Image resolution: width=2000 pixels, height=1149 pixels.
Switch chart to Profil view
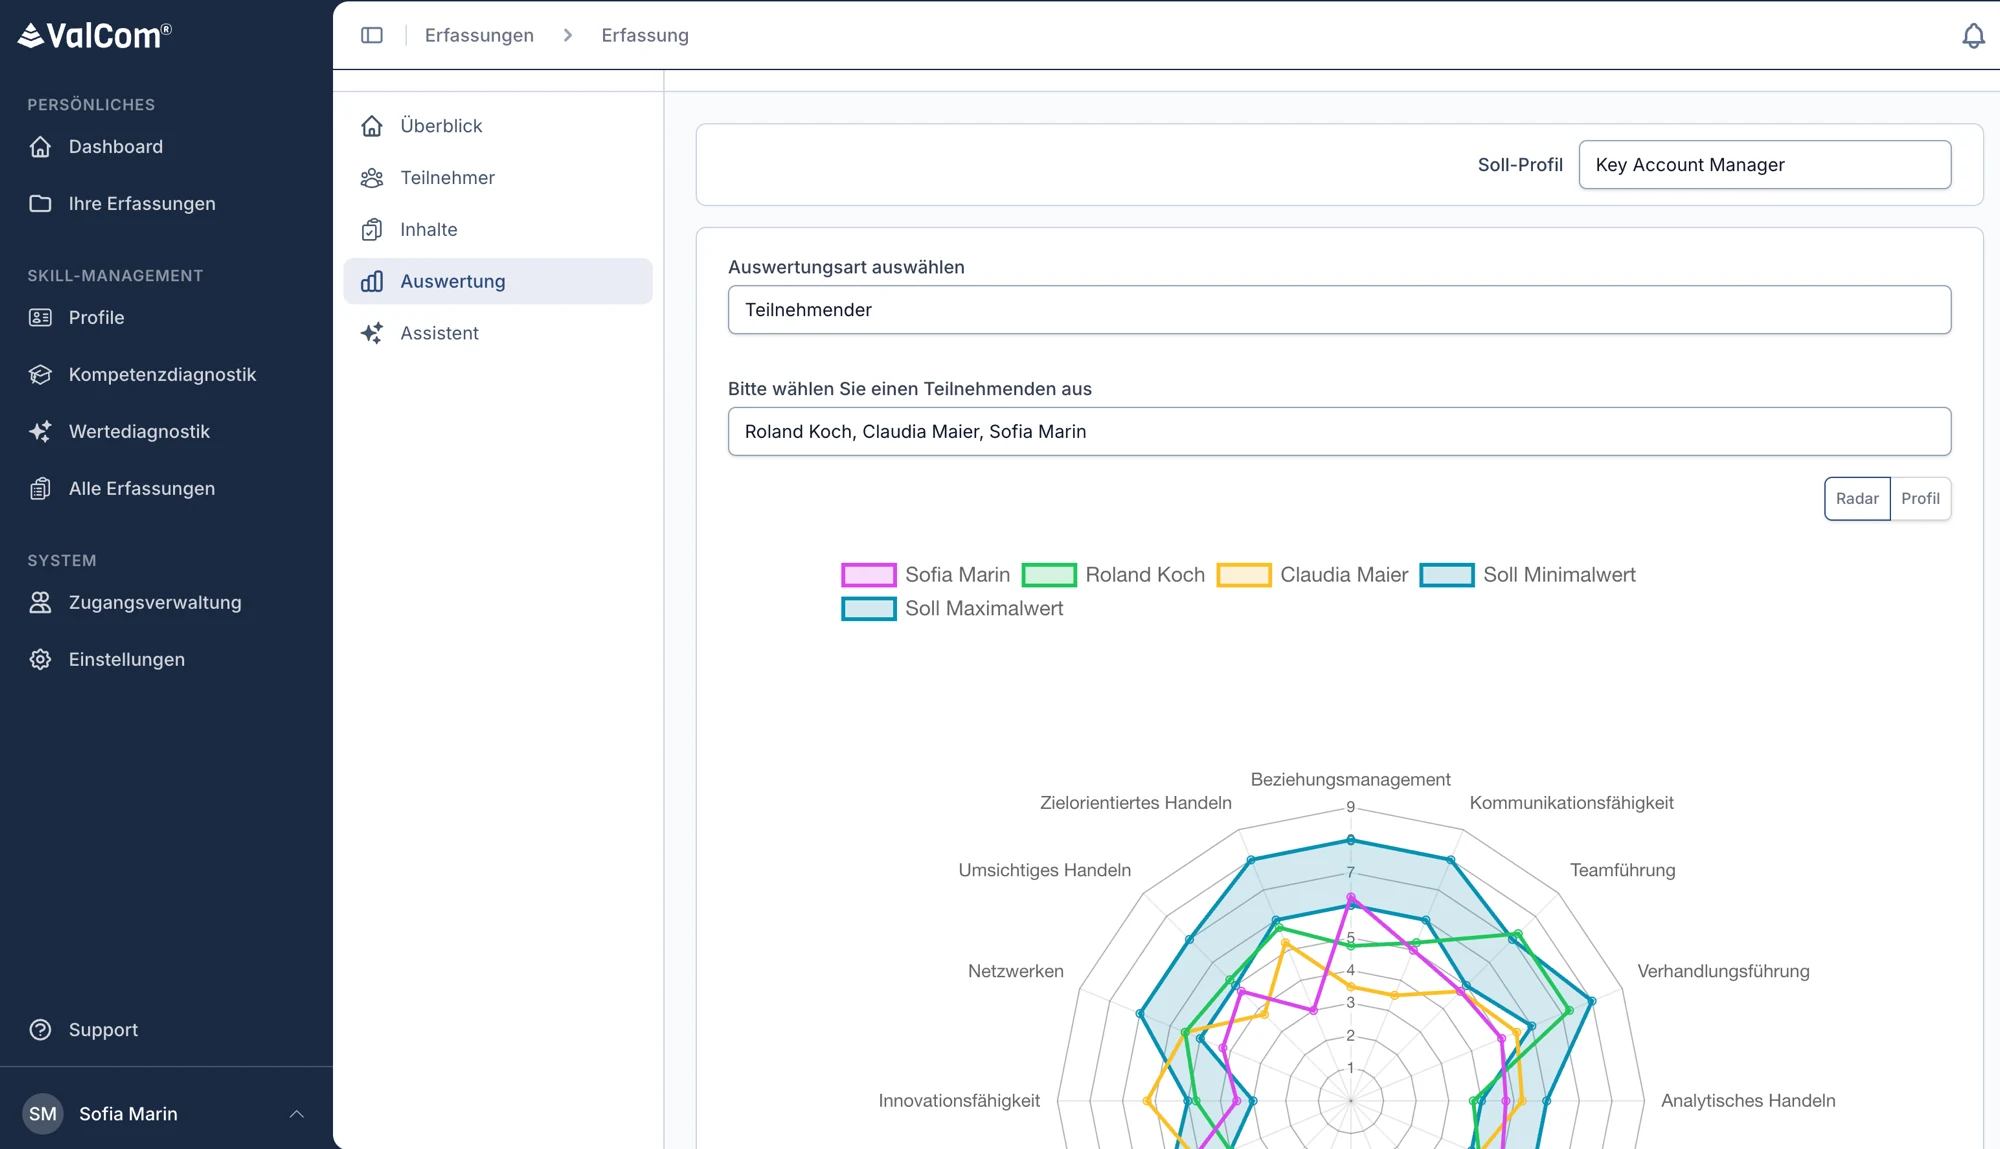(1920, 499)
